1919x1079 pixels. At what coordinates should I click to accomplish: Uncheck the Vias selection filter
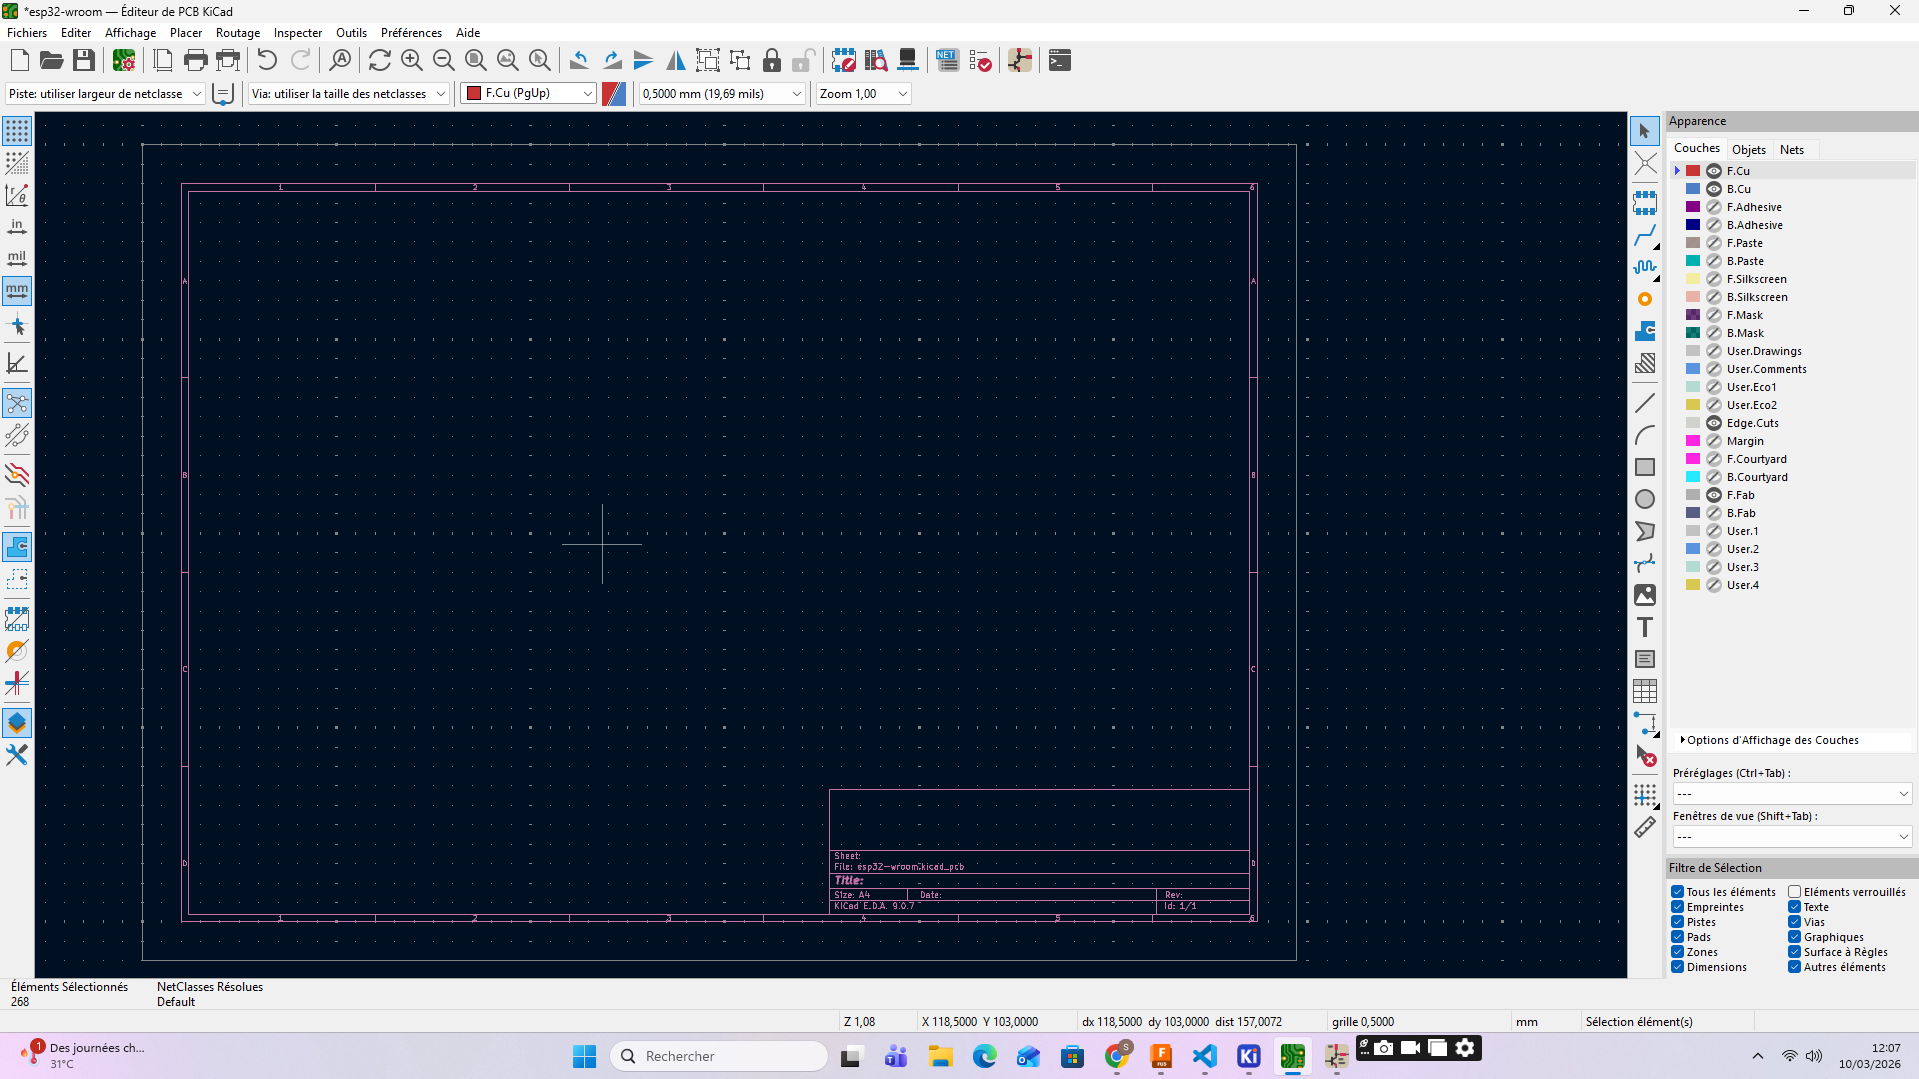click(x=1795, y=922)
